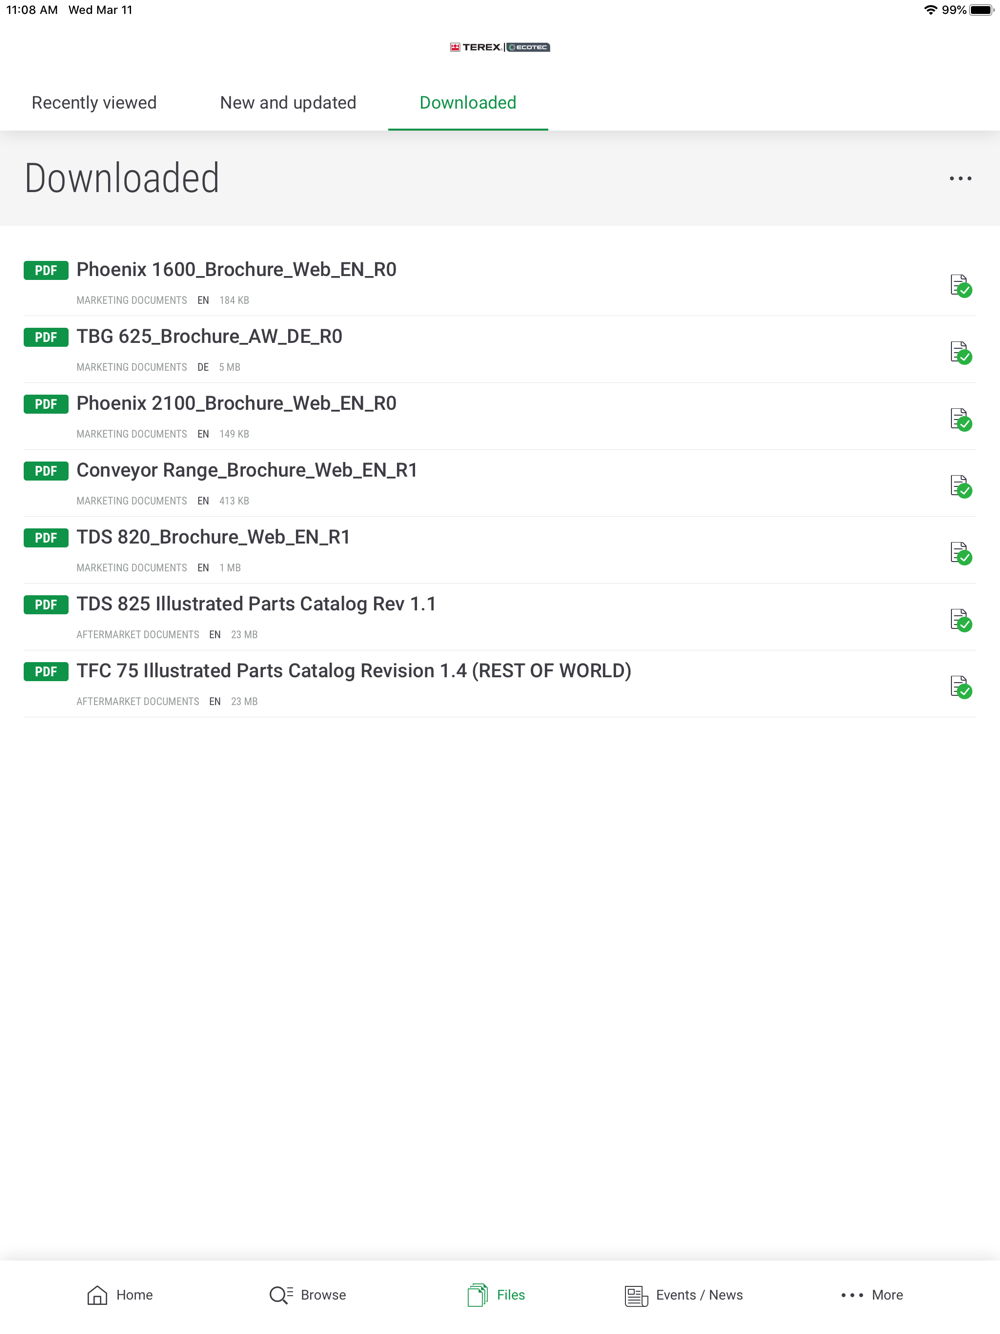Image resolution: width=1000 pixels, height=1334 pixels.
Task: Click the 'Downloaded' page heading
Action: pyautogui.click(x=122, y=178)
